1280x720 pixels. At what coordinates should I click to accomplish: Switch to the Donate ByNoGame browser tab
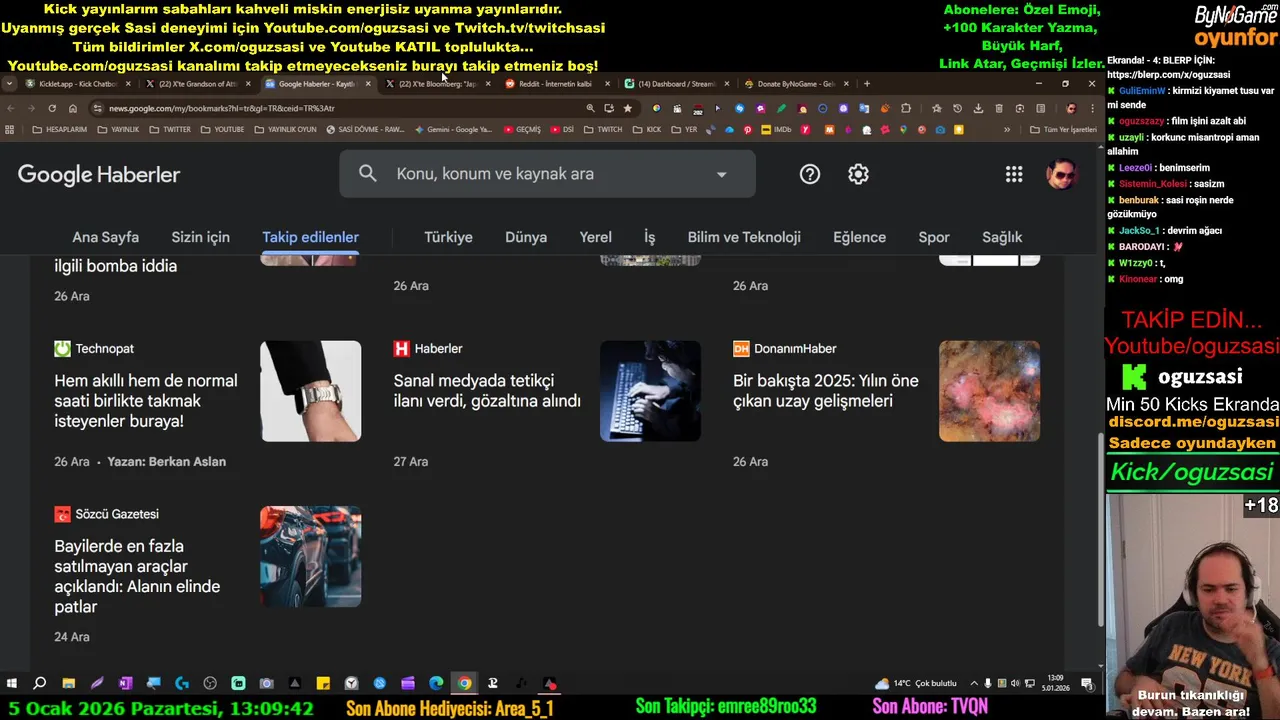pos(795,84)
